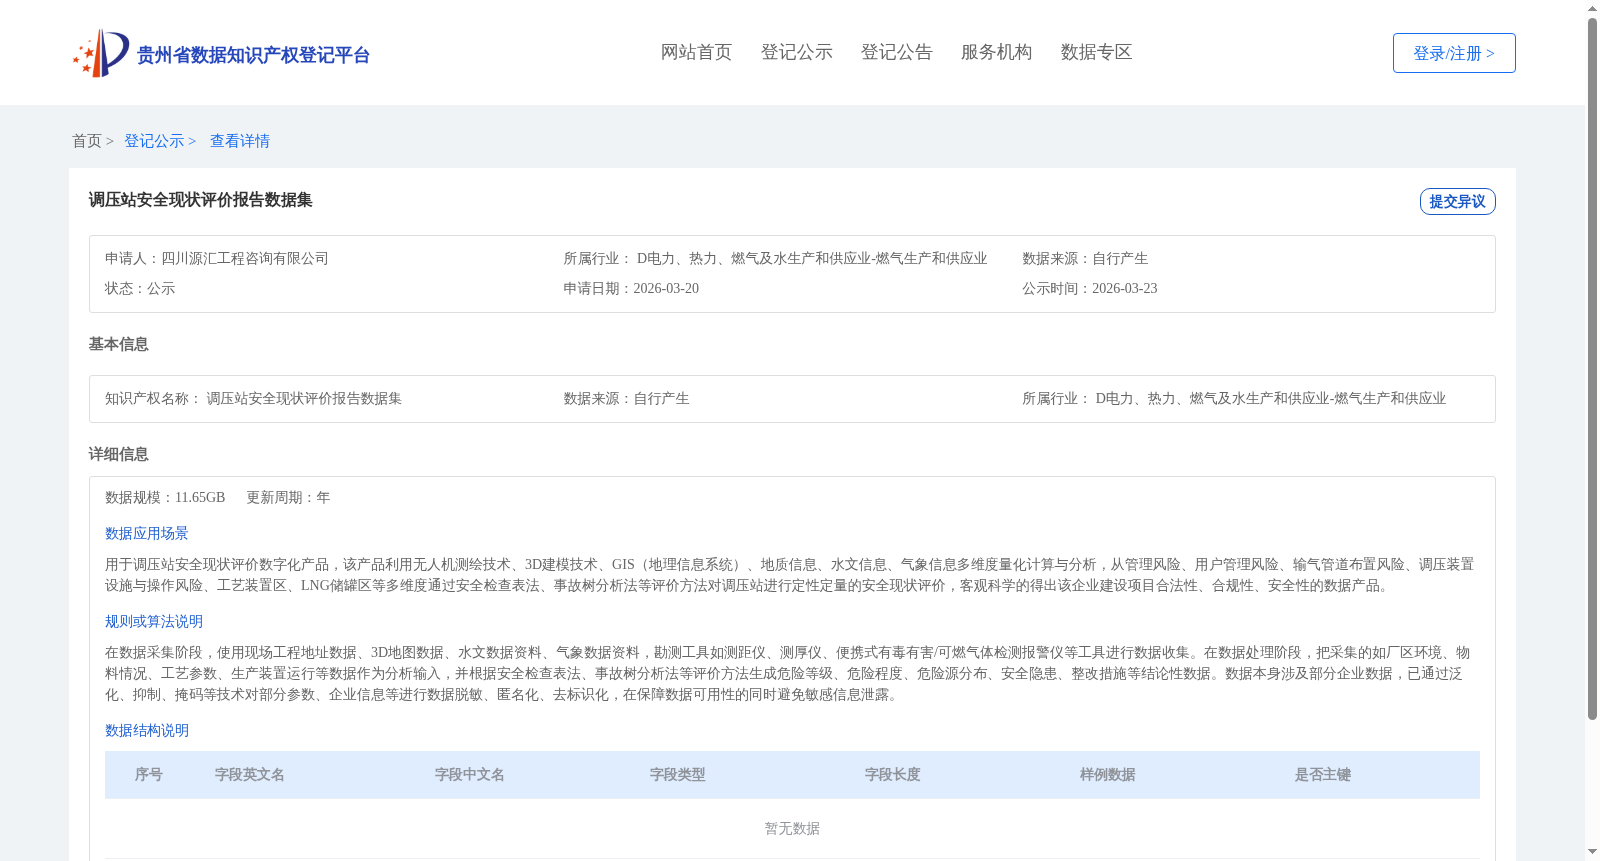Open the 服务机构 navigation item
The width and height of the screenshot is (1600, 861).
996,52
